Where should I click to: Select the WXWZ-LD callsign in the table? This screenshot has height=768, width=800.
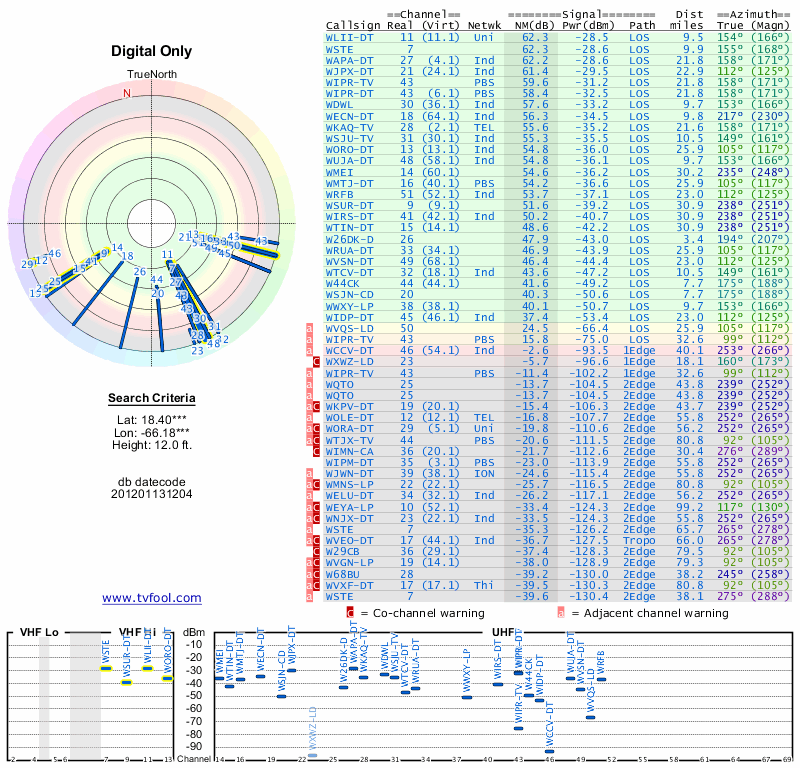coord(349,361)
